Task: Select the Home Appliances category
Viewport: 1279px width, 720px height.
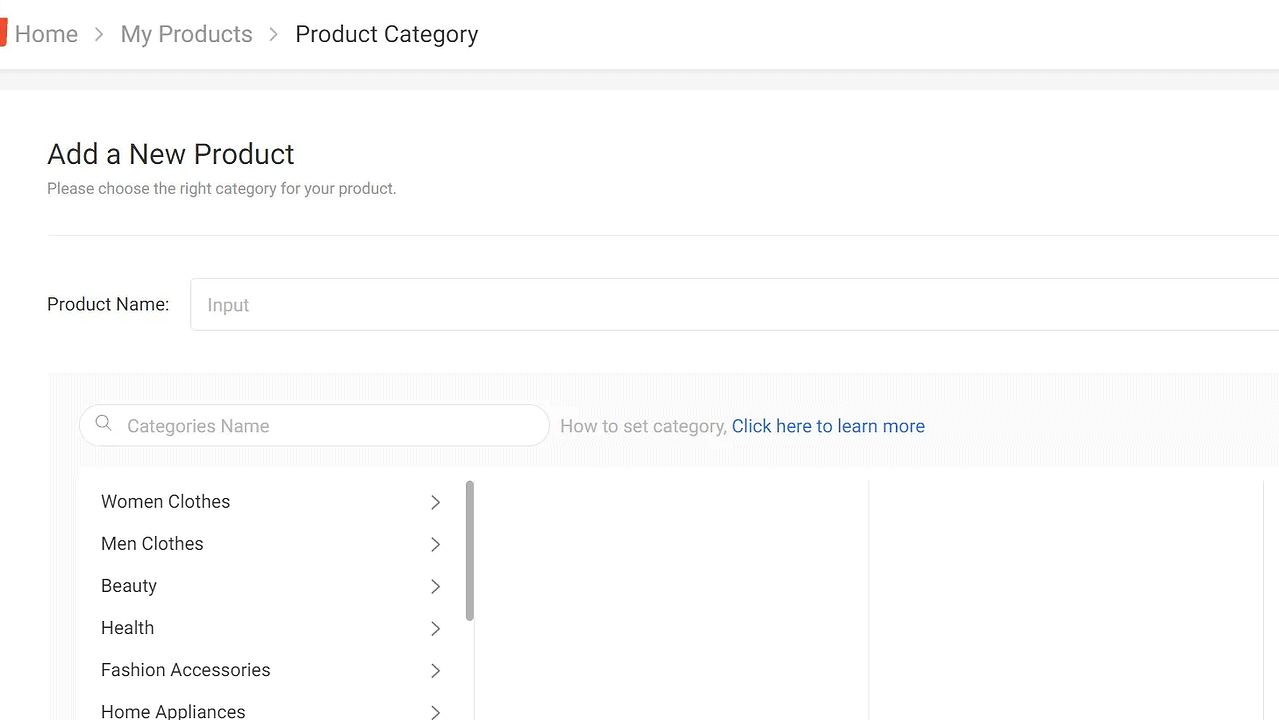Action: tap(173, 710)
